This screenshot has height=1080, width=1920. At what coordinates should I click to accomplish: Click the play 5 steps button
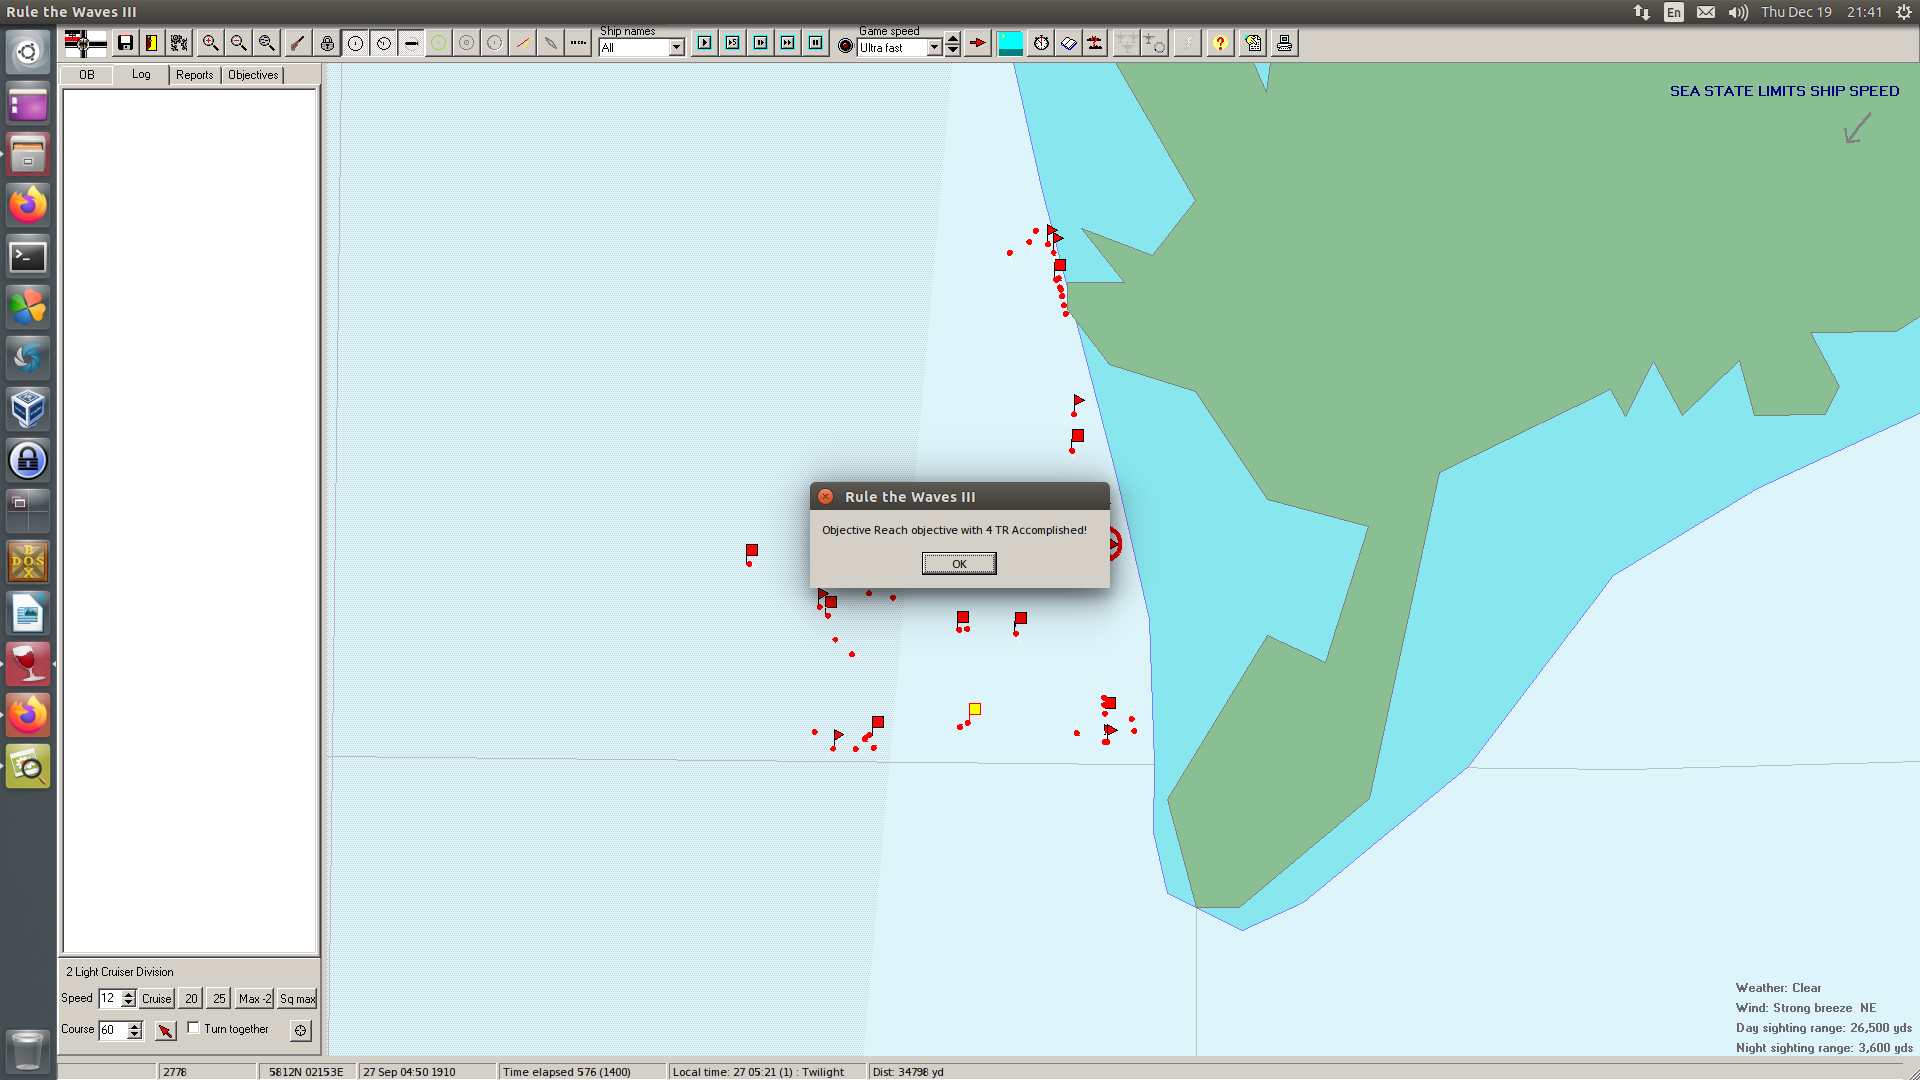click(732, 43)
